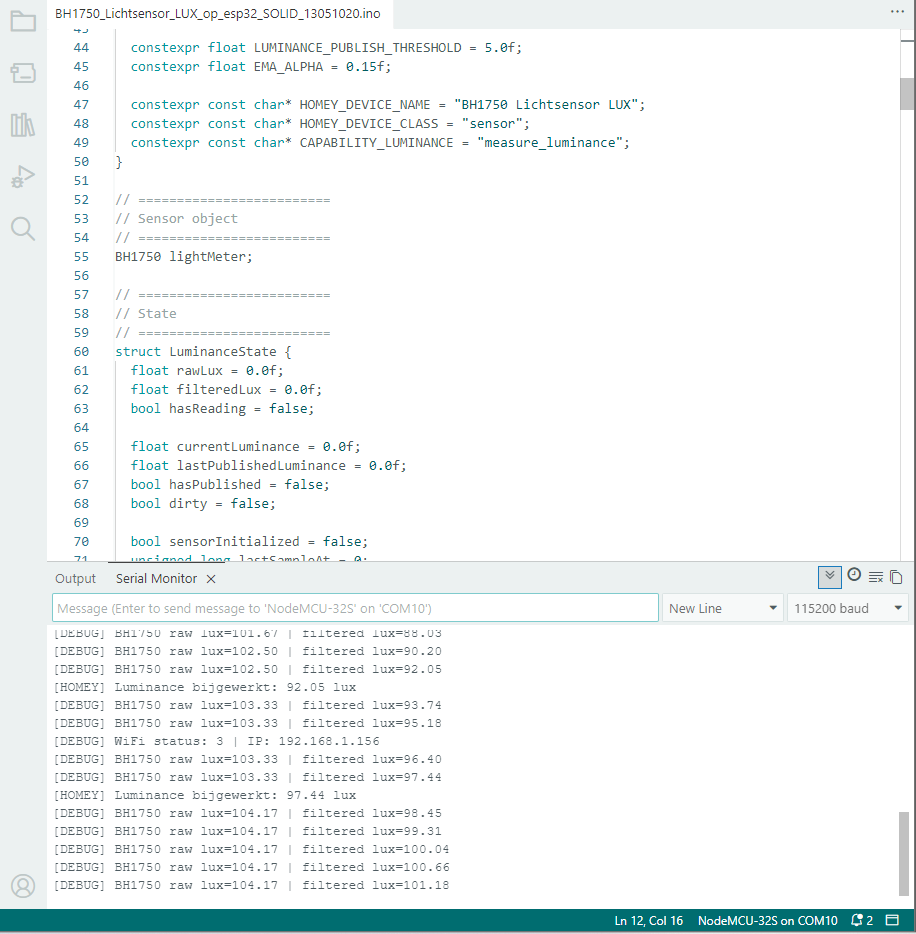Open the New Line line-ending dropdown
The width and height of the screenshot is (916, 934).
pyautogui.click(x=722, y=608)
